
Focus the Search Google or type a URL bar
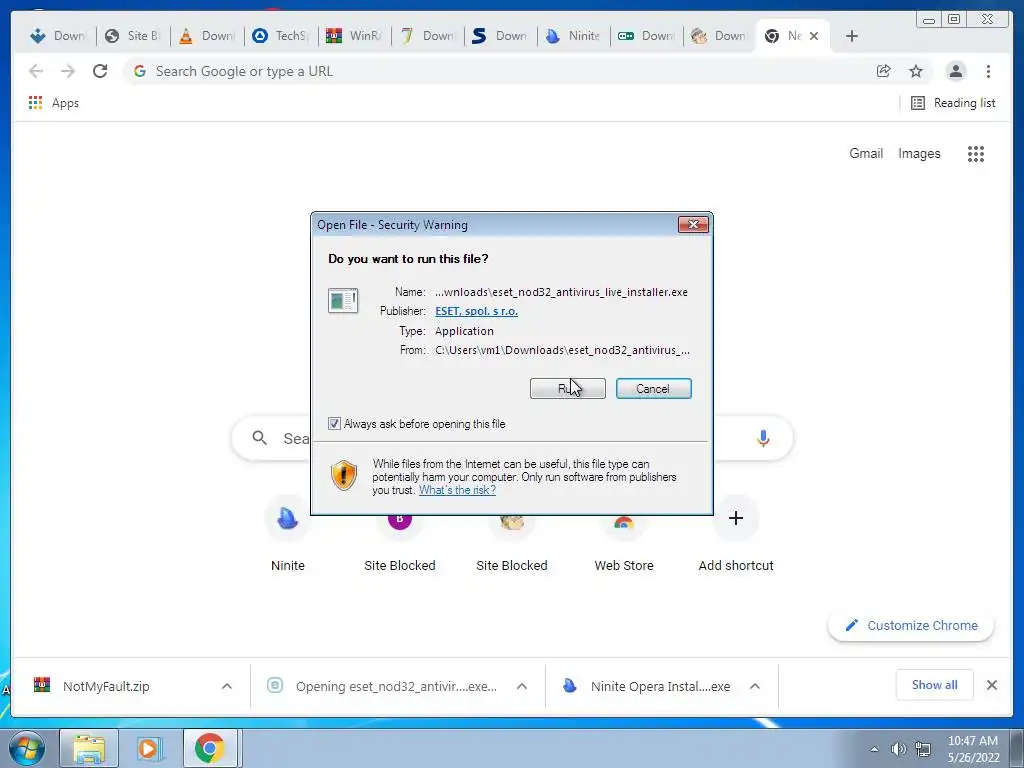[x=496, y=71]
